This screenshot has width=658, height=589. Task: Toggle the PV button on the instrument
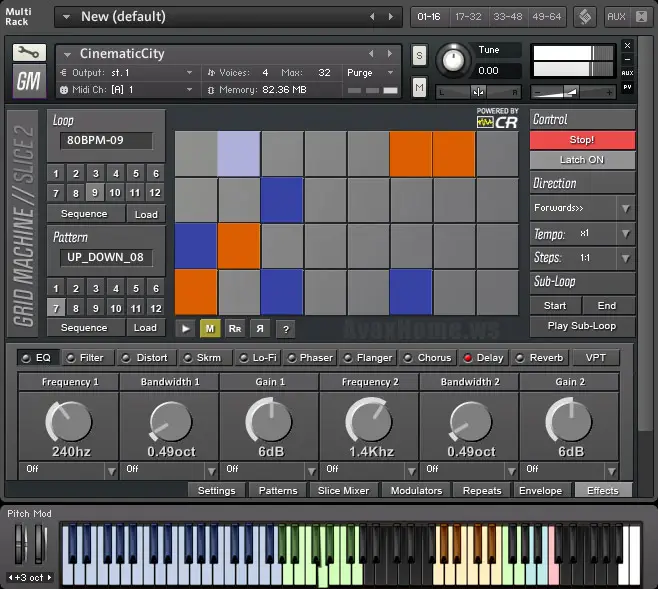pos(627,87)
